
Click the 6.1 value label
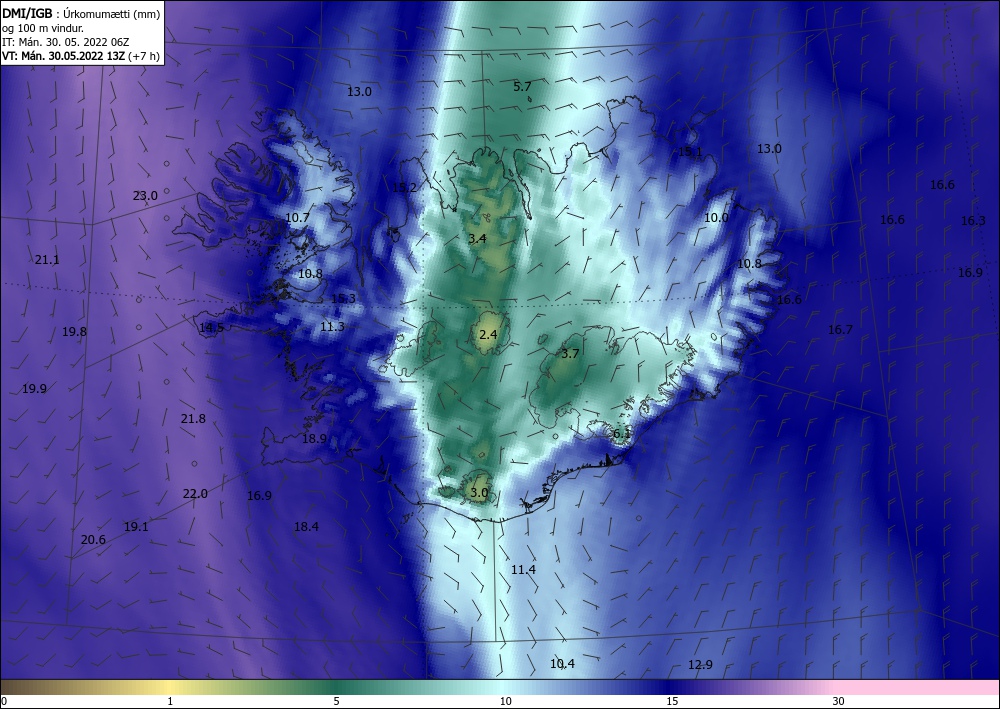[622, 434]
